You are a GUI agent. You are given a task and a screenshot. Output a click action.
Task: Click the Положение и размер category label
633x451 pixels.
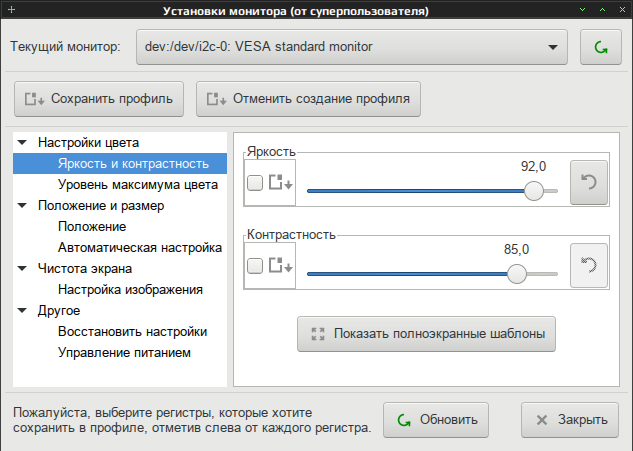point(101,206)
